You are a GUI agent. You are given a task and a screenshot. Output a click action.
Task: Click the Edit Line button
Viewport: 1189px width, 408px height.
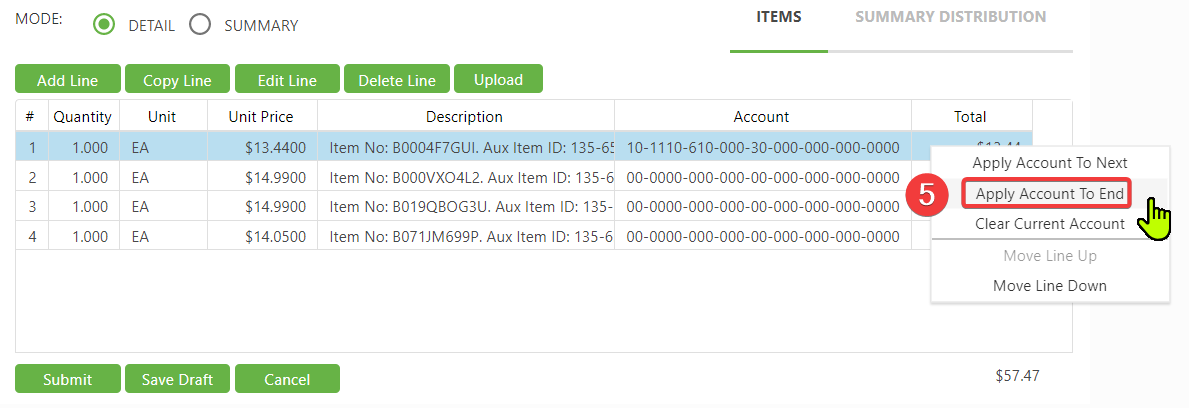(287, 80)
